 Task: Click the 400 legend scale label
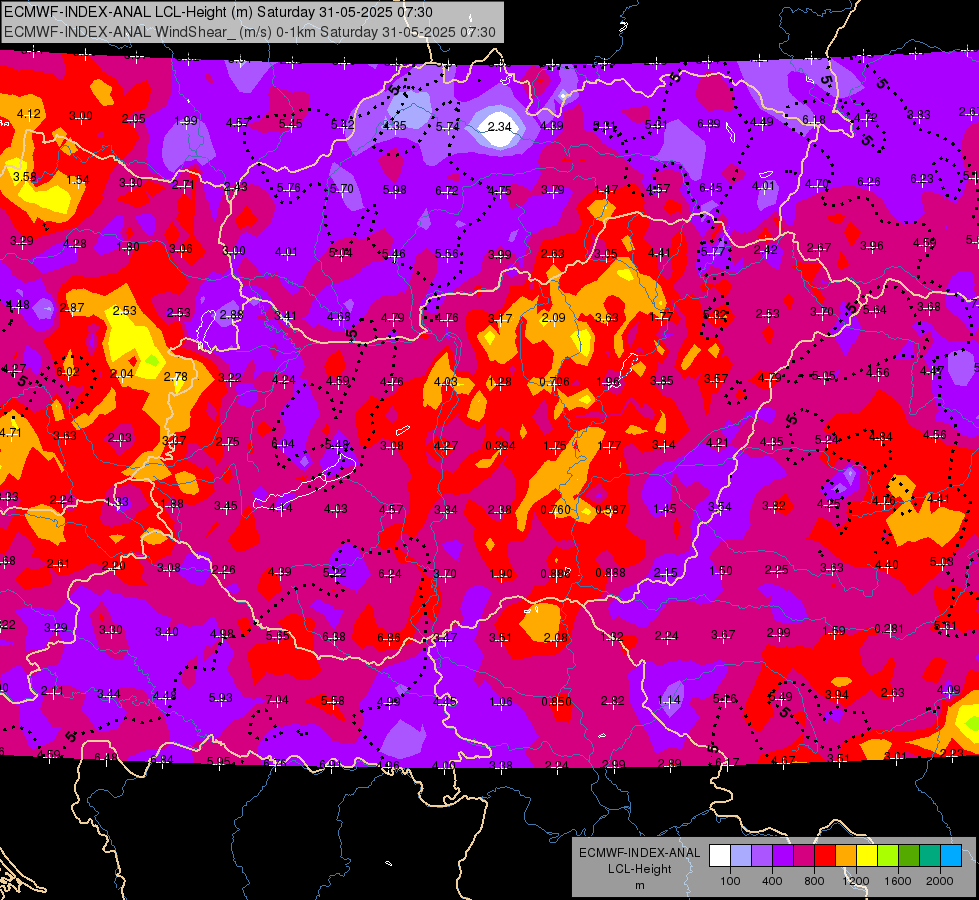(x=772, y=881)
